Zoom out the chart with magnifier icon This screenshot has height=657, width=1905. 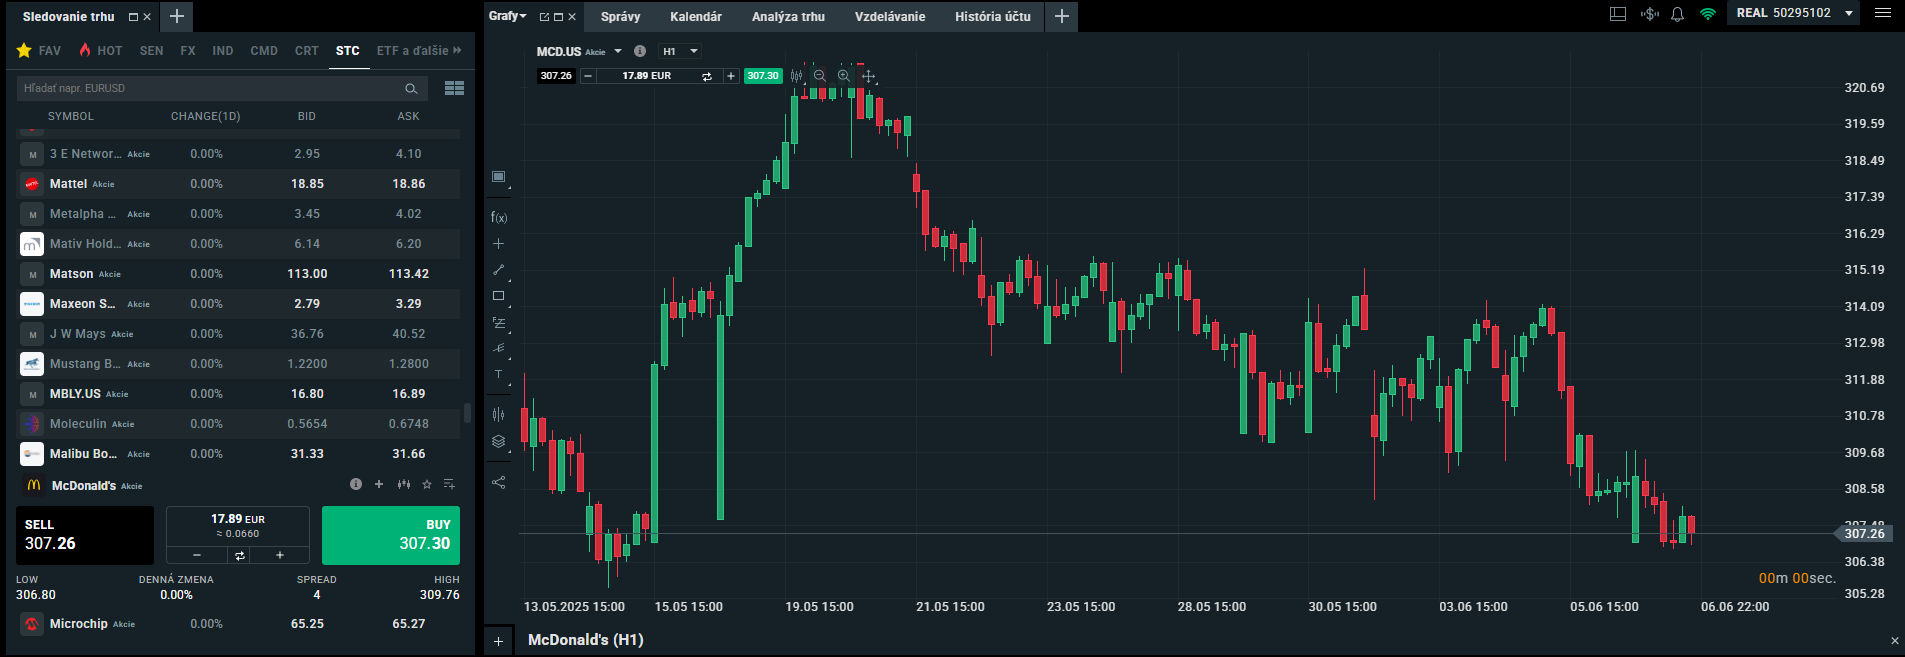click(820, 76)
